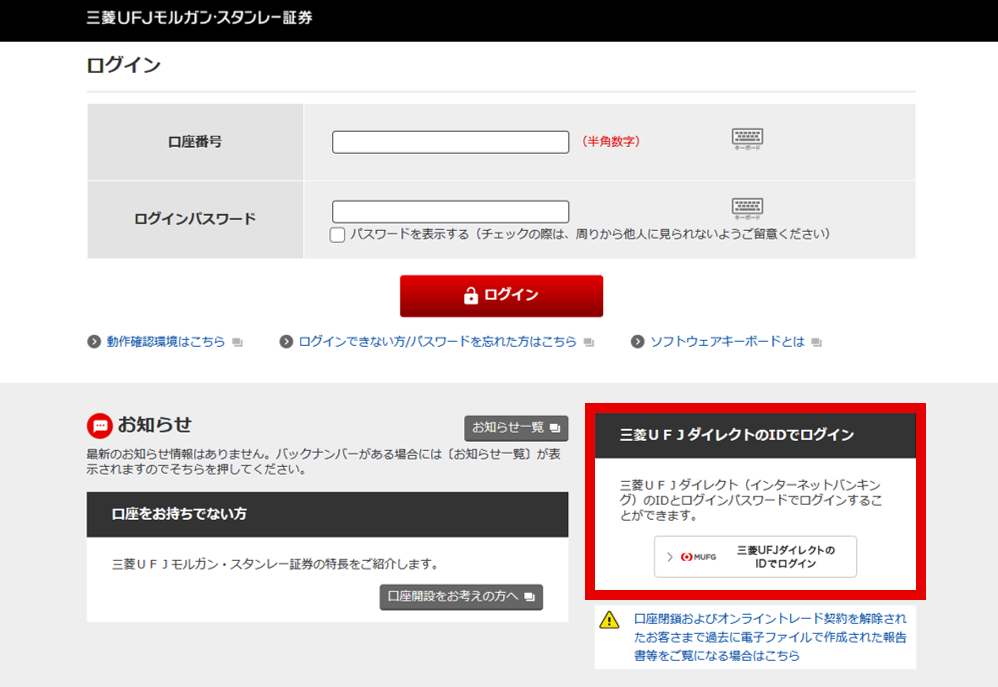Click the 口座番号 row label

click(195, 142)
